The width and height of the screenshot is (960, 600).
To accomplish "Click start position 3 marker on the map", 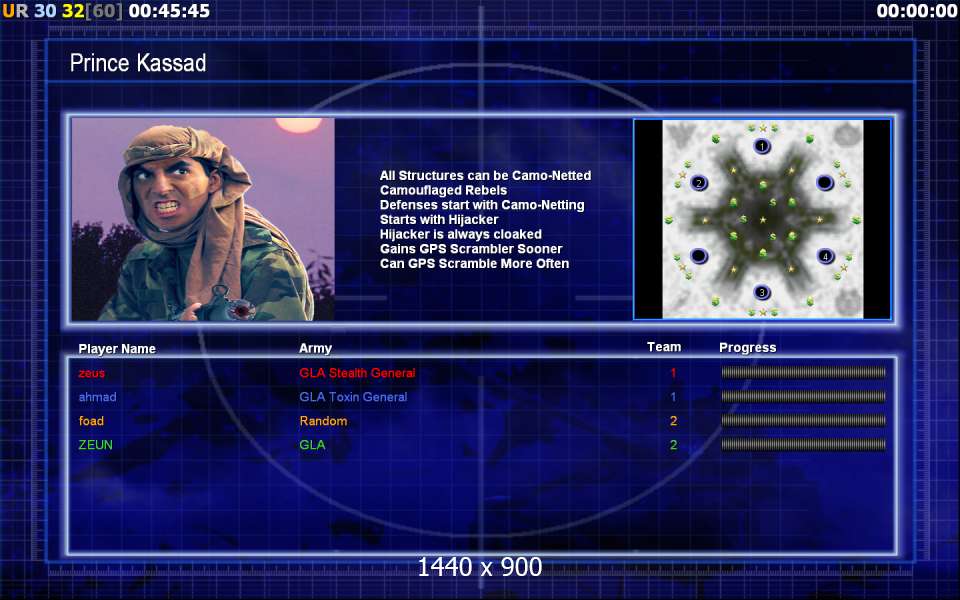I will click(762, 292).
